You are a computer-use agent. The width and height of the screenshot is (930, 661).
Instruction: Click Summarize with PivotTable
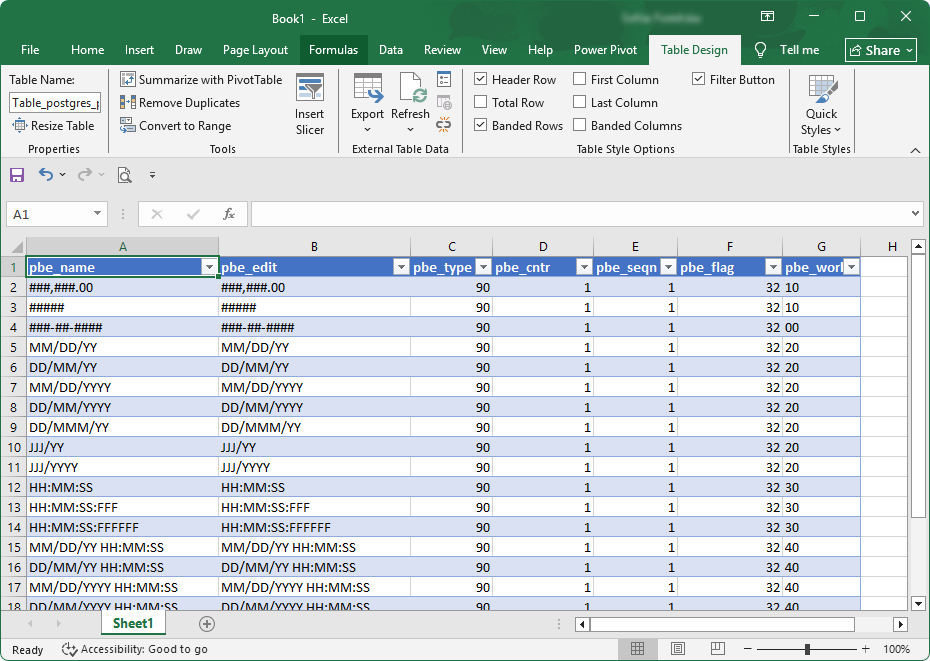pyautogui.click(x=201, y=79)
